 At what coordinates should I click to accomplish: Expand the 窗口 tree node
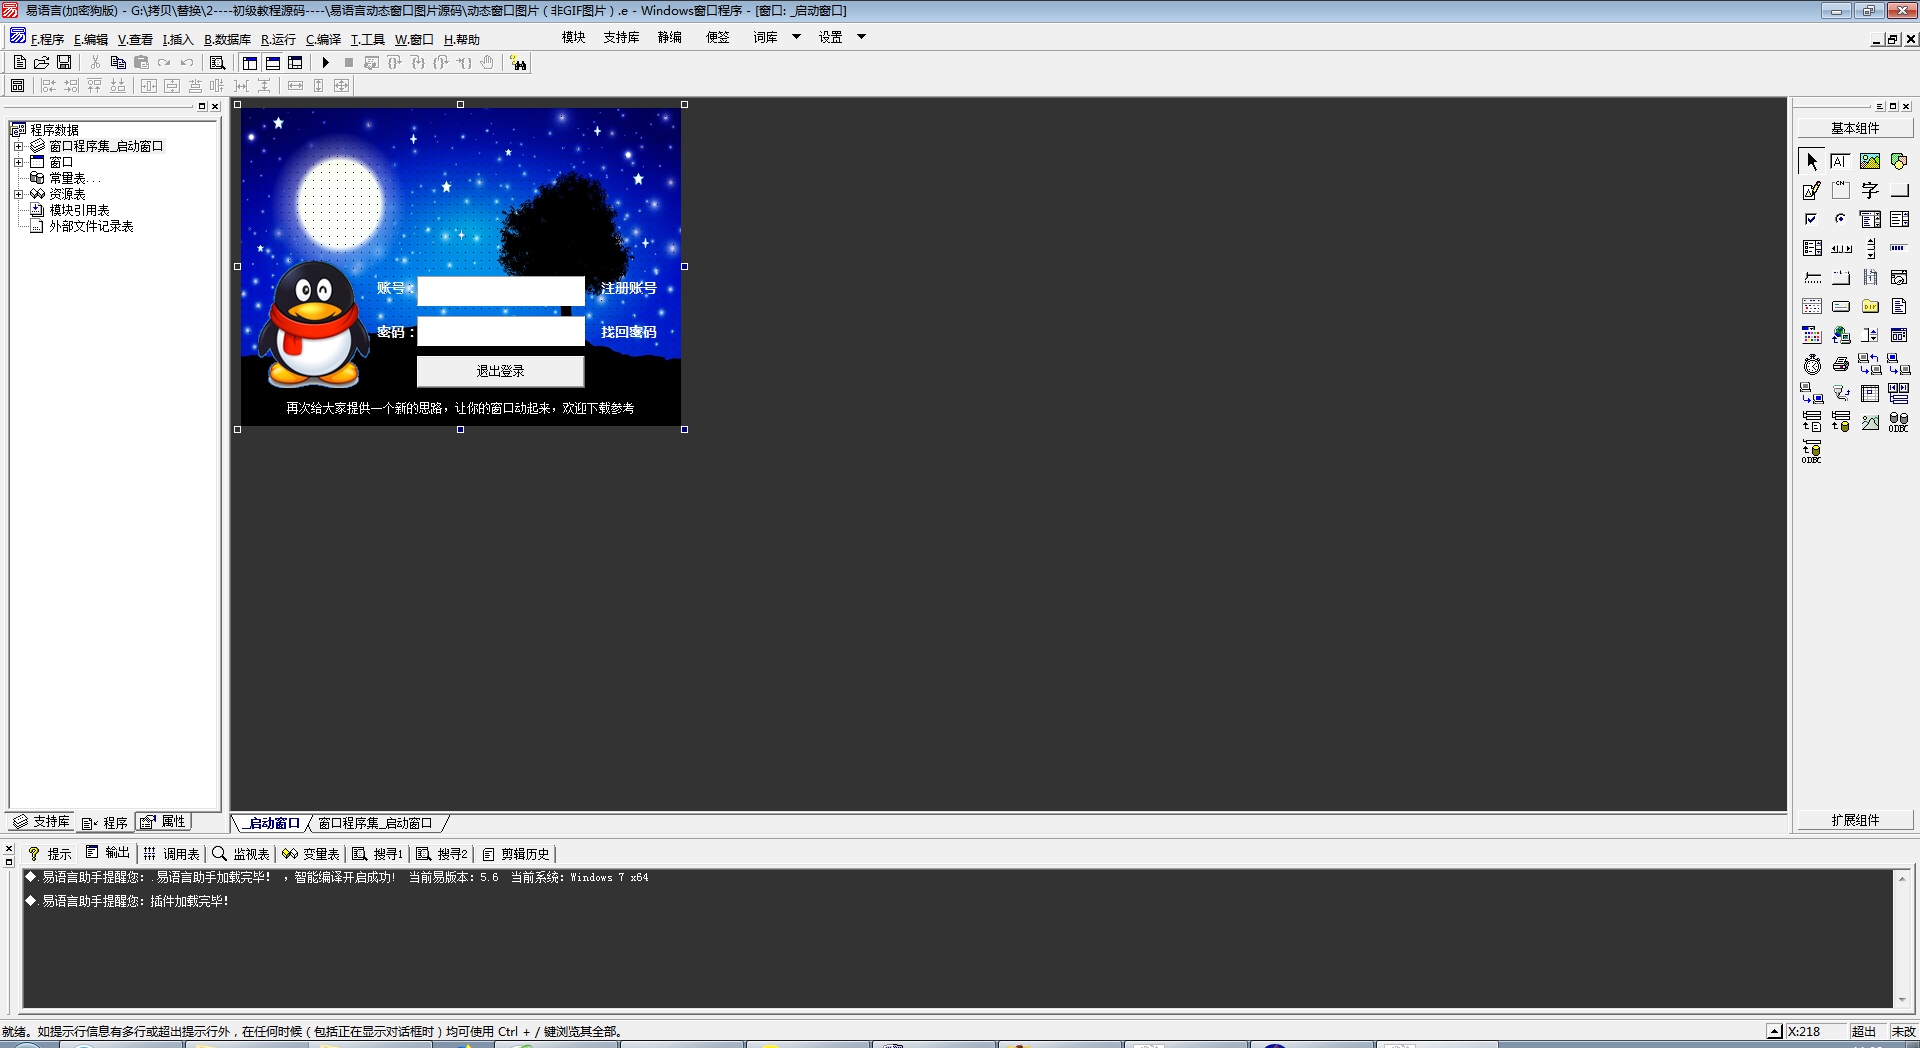coord(18,162)
